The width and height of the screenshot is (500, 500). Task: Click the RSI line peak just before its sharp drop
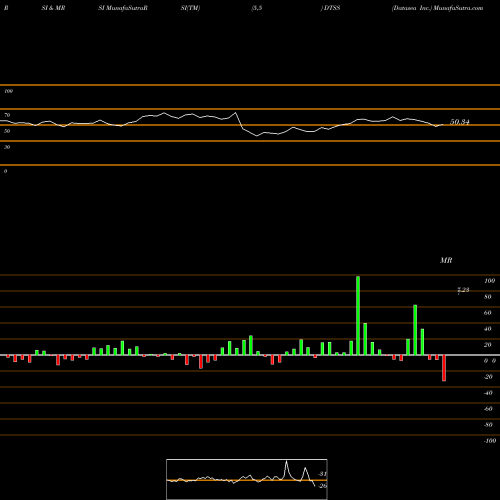236,113
